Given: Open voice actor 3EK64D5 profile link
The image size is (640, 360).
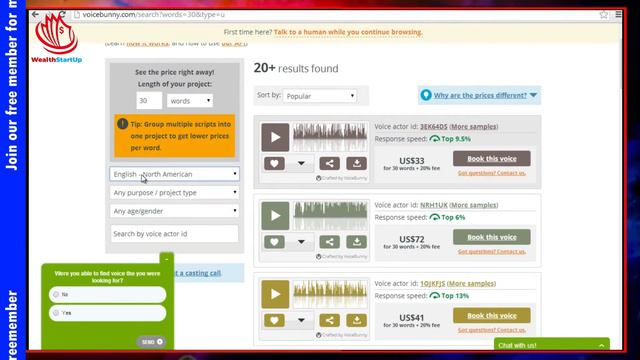Looking at the screenshot, I should tap(433, 127).
